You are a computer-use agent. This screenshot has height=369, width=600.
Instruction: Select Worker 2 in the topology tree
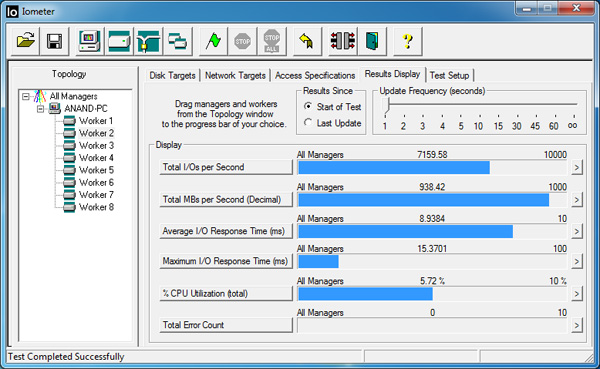[96, 133]
